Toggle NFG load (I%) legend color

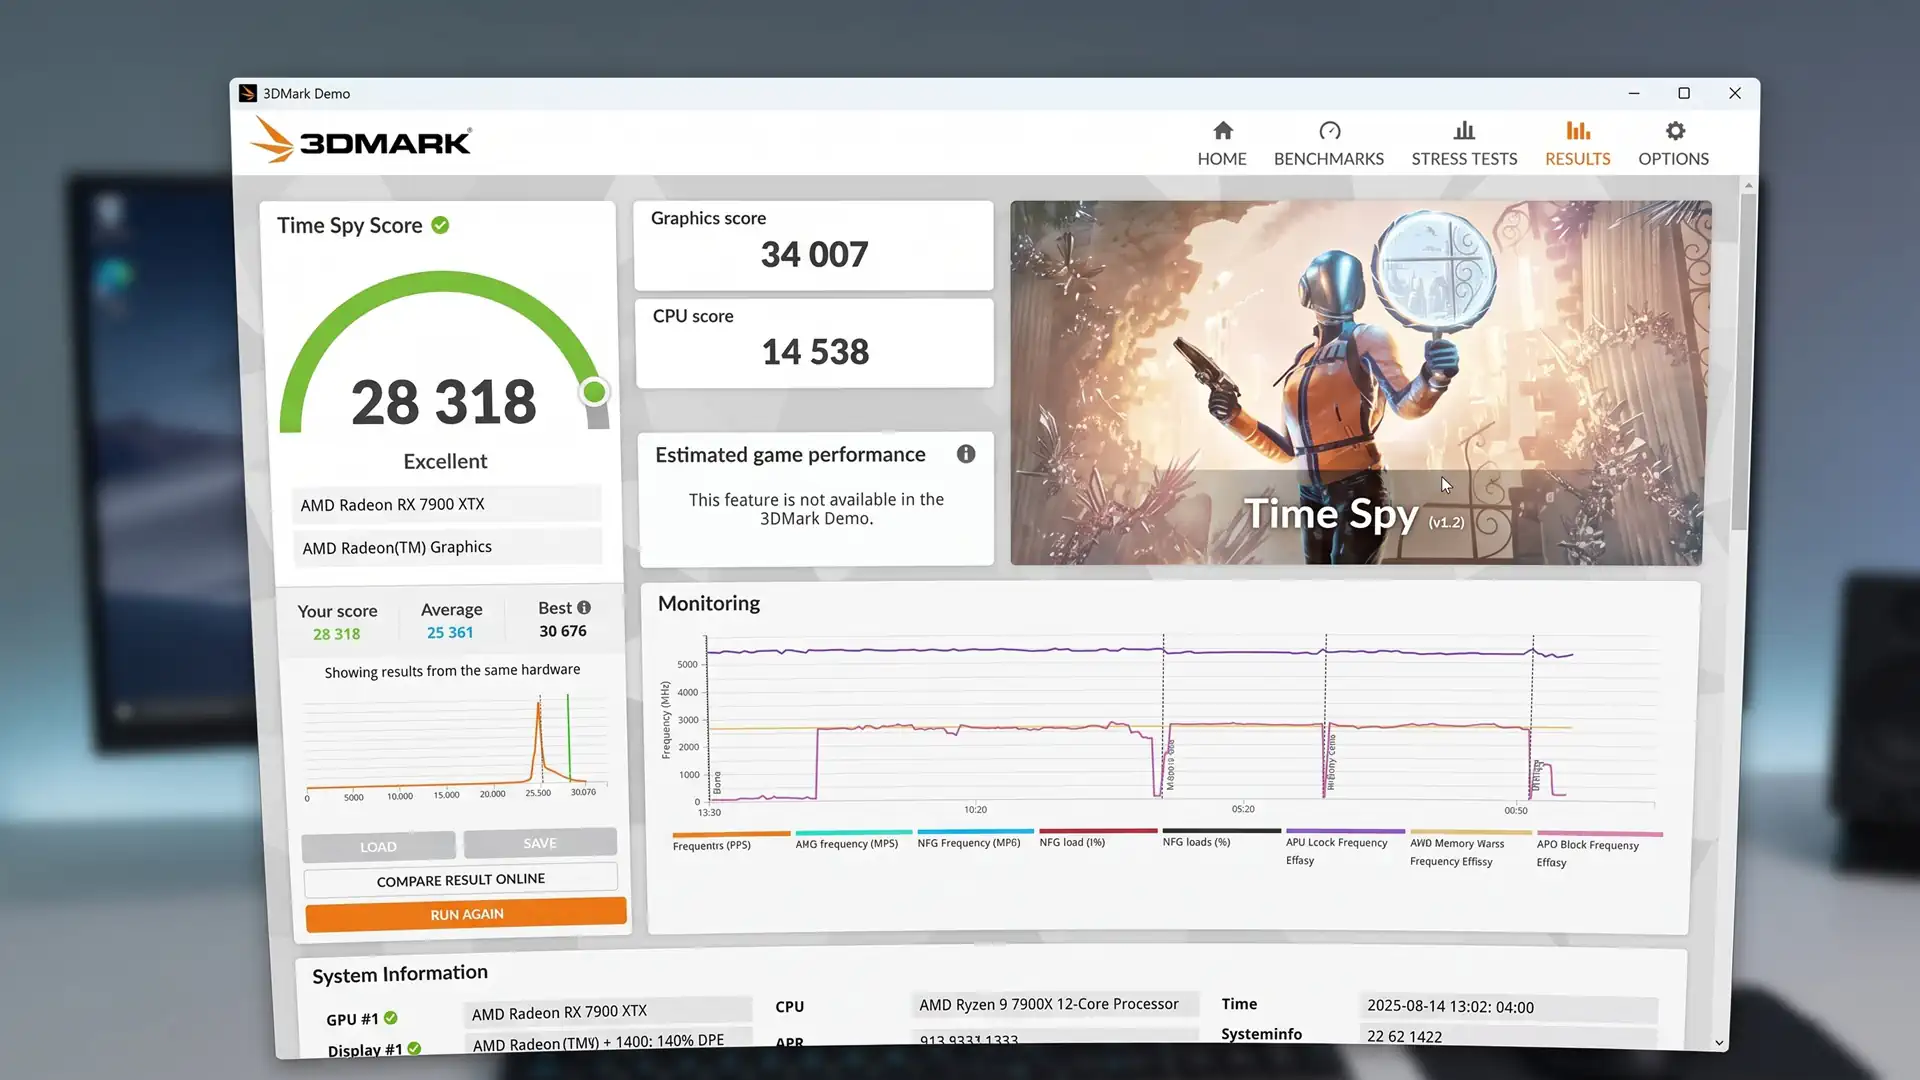(1098, 830)
